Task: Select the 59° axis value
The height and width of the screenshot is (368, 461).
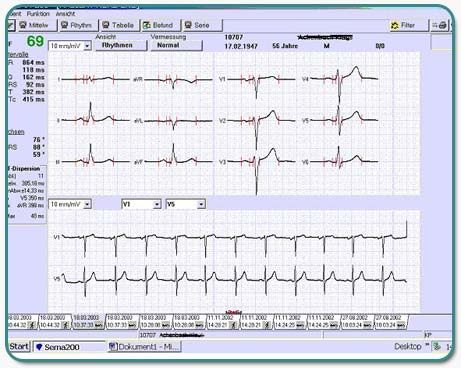Action: click(39, 154)
